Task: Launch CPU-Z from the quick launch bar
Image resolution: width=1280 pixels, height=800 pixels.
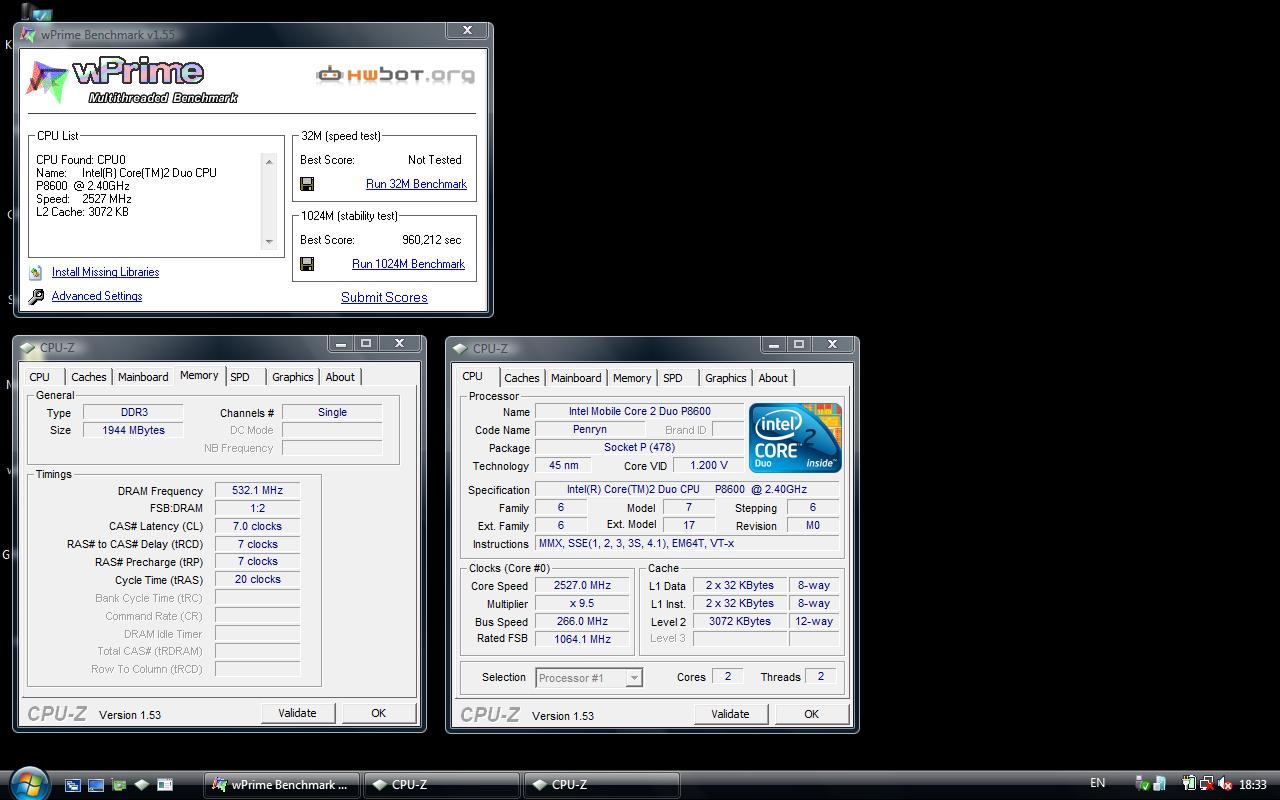Action: click(x=142, y=785)
